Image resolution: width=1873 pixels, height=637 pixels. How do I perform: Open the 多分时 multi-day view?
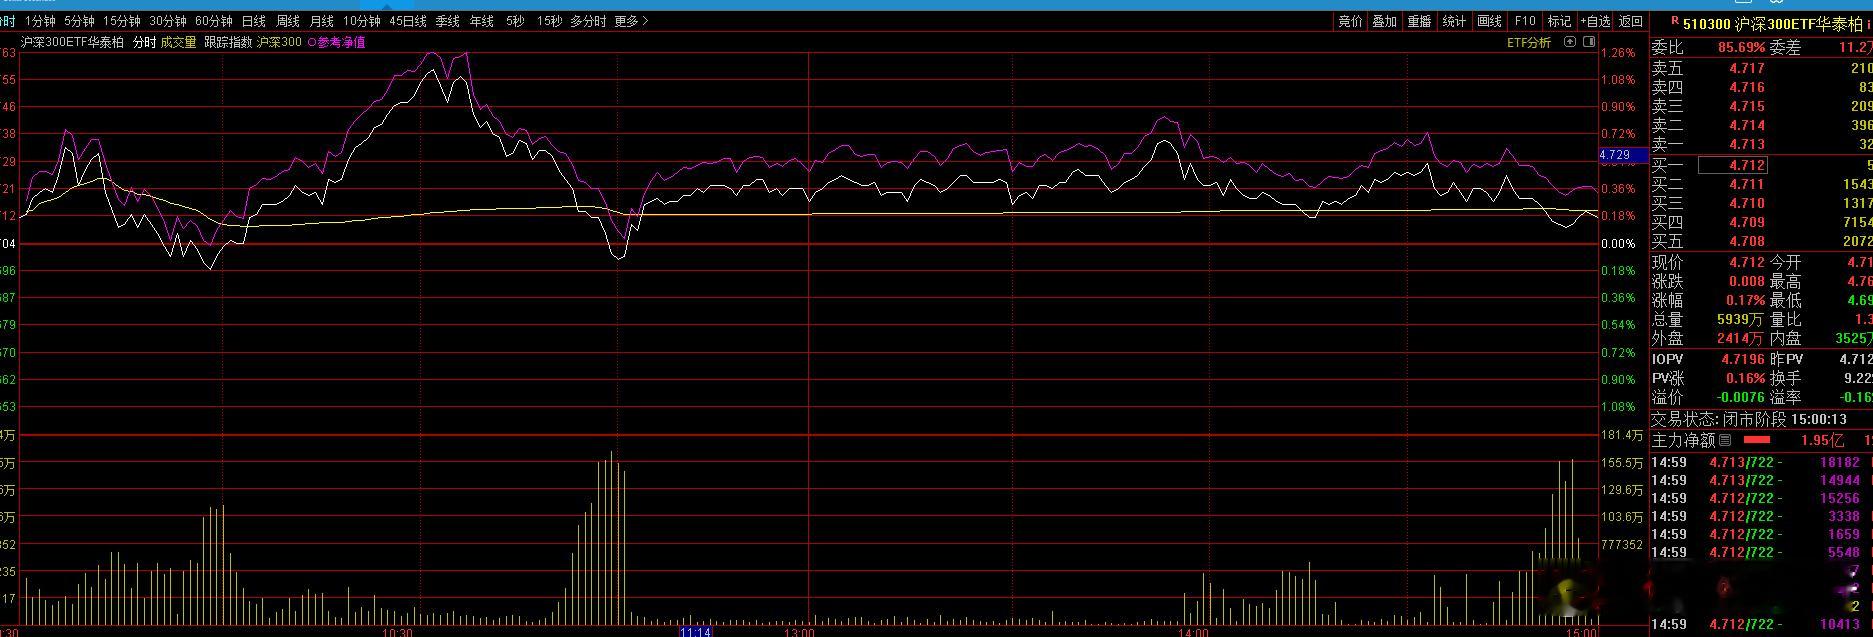click(x=589, y=21)
